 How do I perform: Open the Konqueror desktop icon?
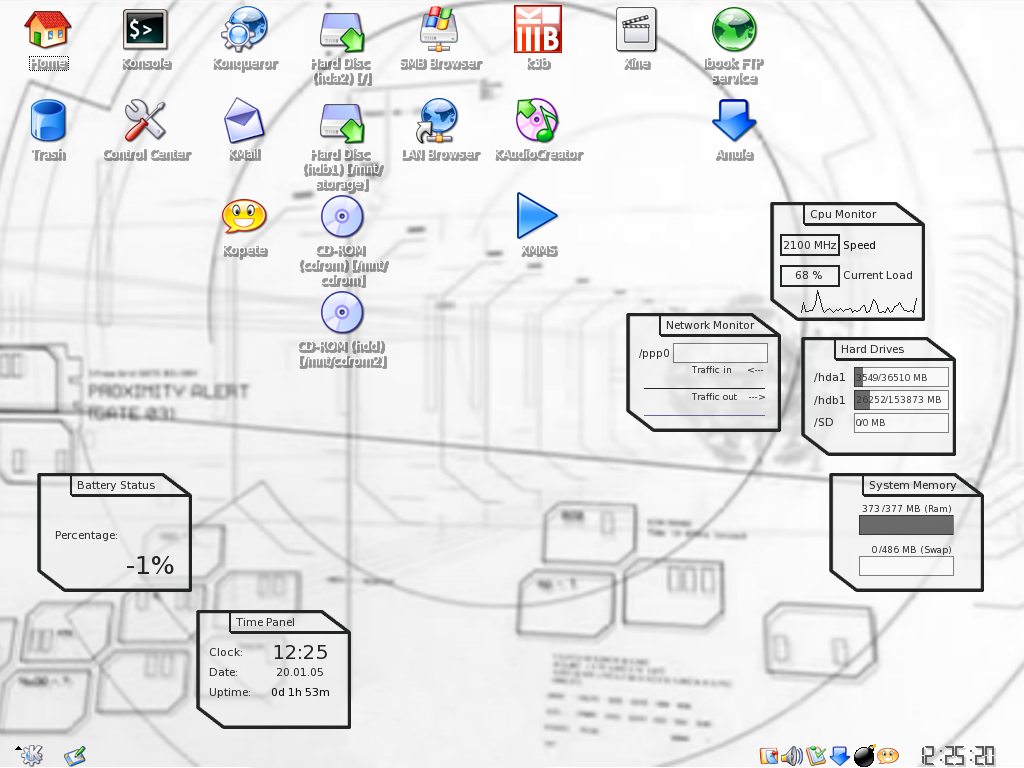tap(244, 29)
